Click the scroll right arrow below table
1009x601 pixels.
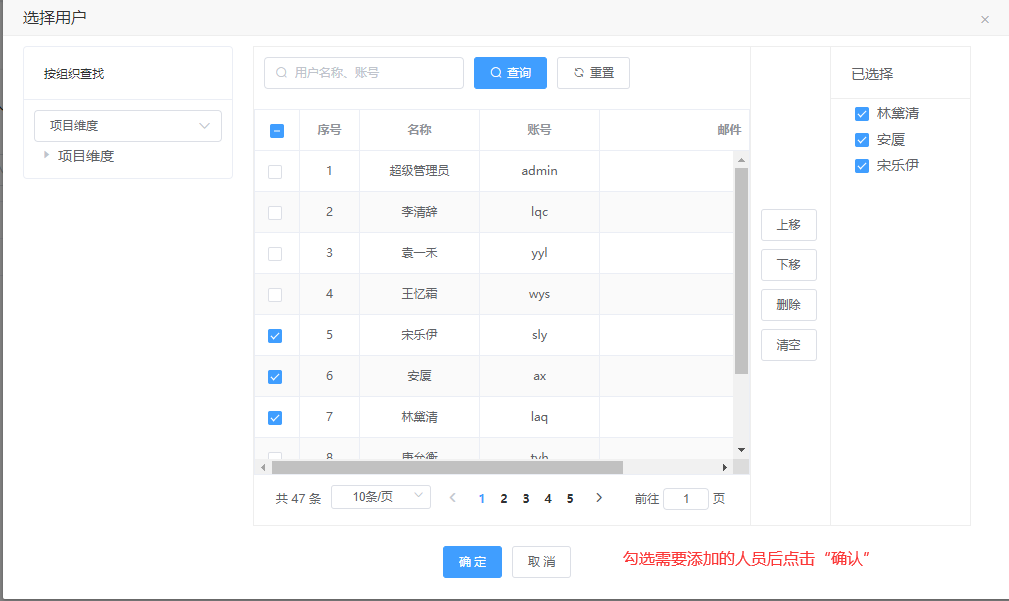click(x=725, y=467)
